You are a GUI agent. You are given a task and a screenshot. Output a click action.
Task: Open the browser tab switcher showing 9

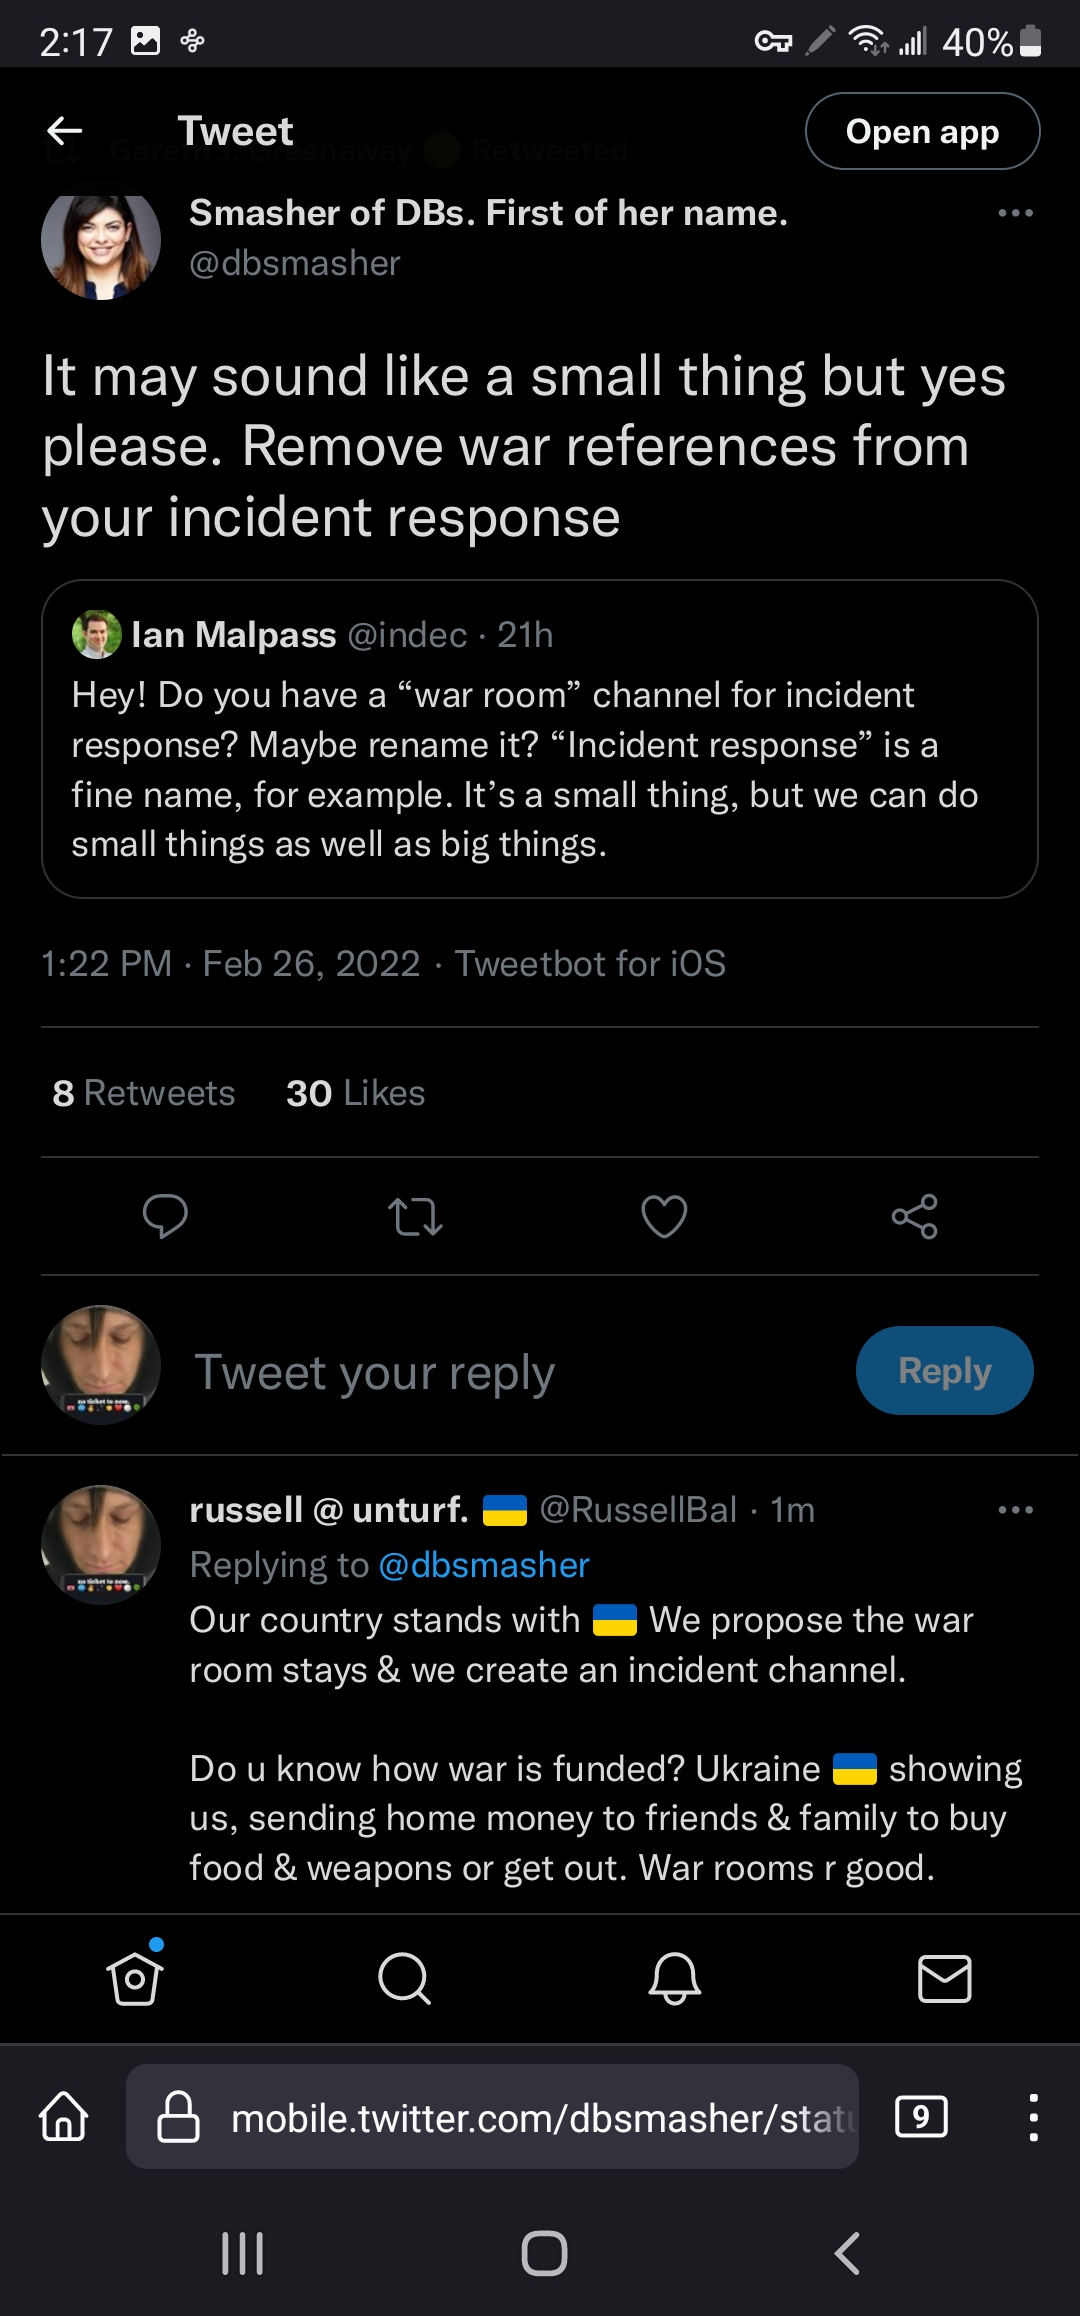(921, 2117)
